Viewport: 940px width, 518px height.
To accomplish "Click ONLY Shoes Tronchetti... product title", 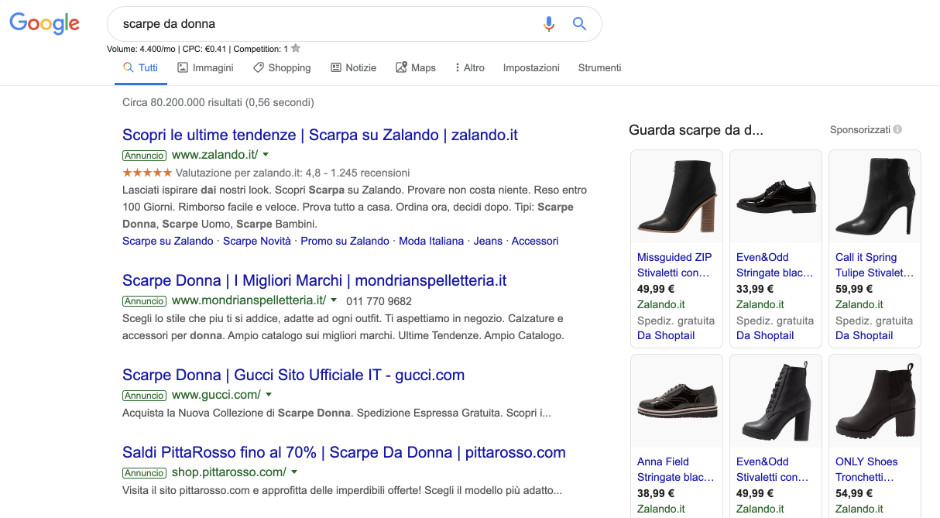I will (866, 469).
